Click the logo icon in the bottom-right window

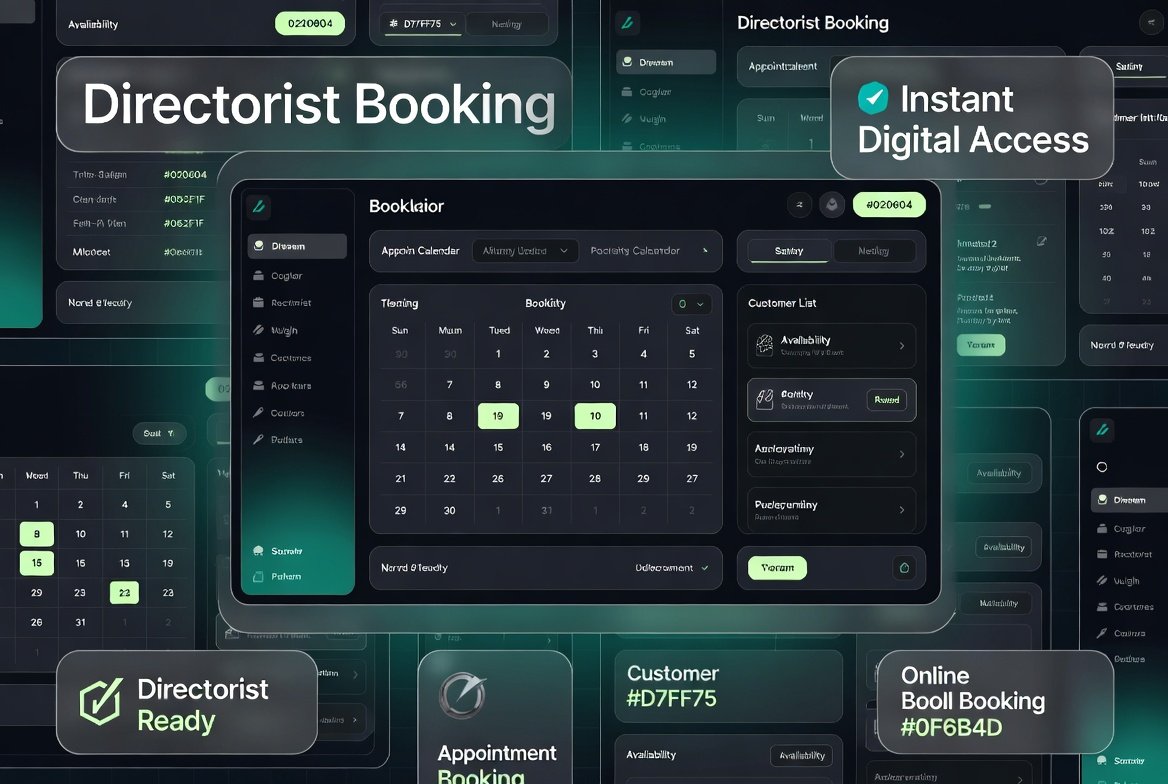[x=1102, y=429]
